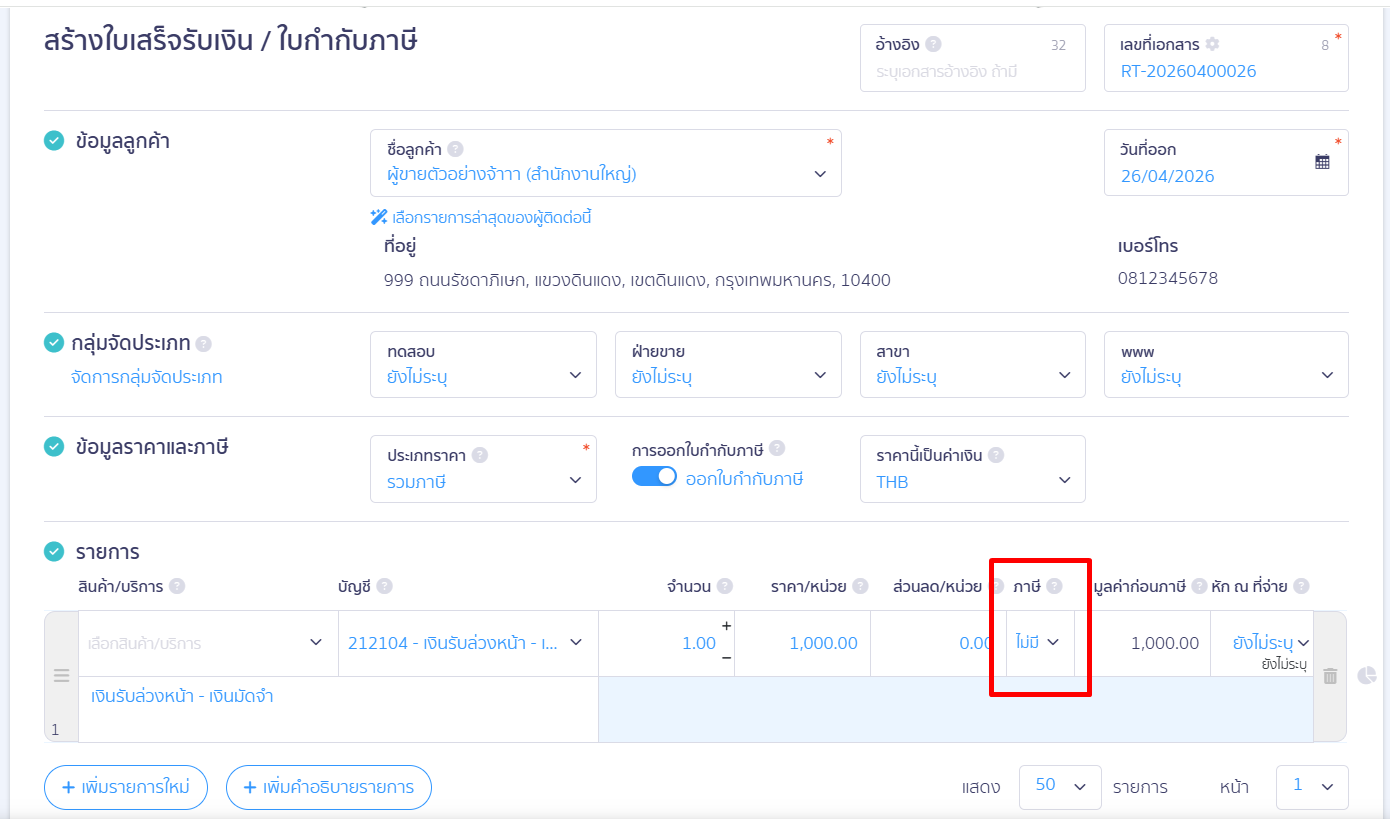1390x821 pixels.
Task: Open the THB currency dropdown
Action: (973, 469)
